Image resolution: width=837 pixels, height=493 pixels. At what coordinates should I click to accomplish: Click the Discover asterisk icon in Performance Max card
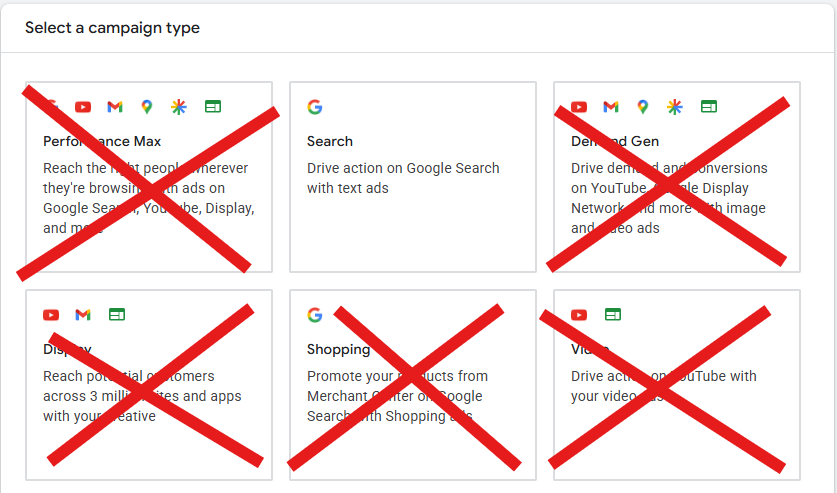click(179, 107)
